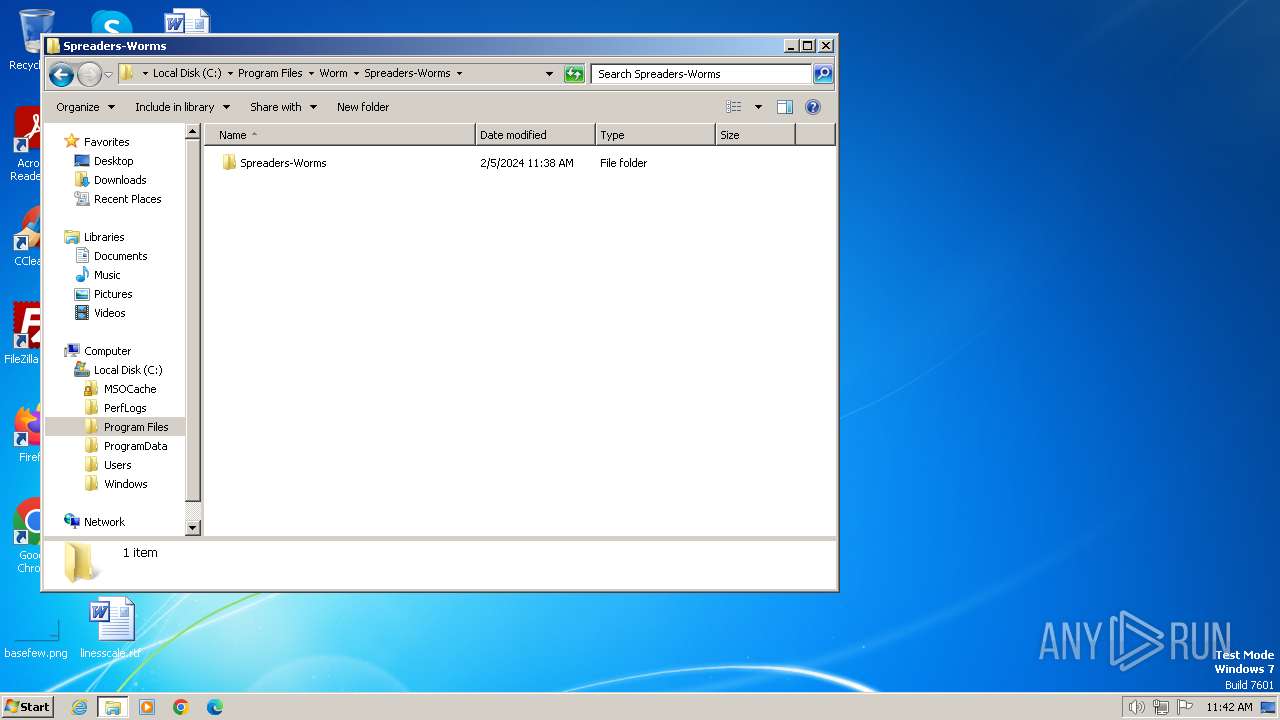Launch Windows Media Player from taskbar

coord(147,707)
